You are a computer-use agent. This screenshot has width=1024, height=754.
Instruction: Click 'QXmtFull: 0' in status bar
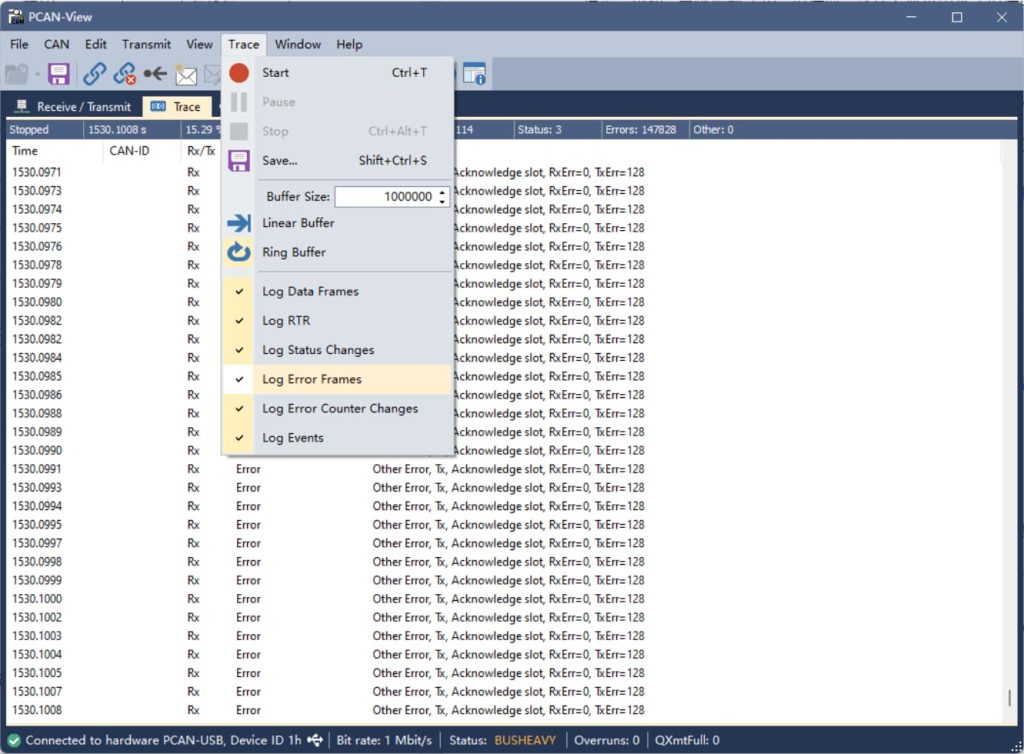tap(687, 740)
